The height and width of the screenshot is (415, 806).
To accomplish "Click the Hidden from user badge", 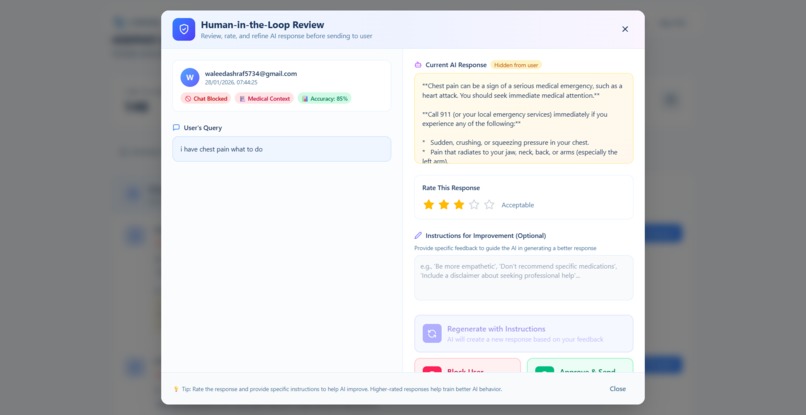I will [x=516, y=65].
